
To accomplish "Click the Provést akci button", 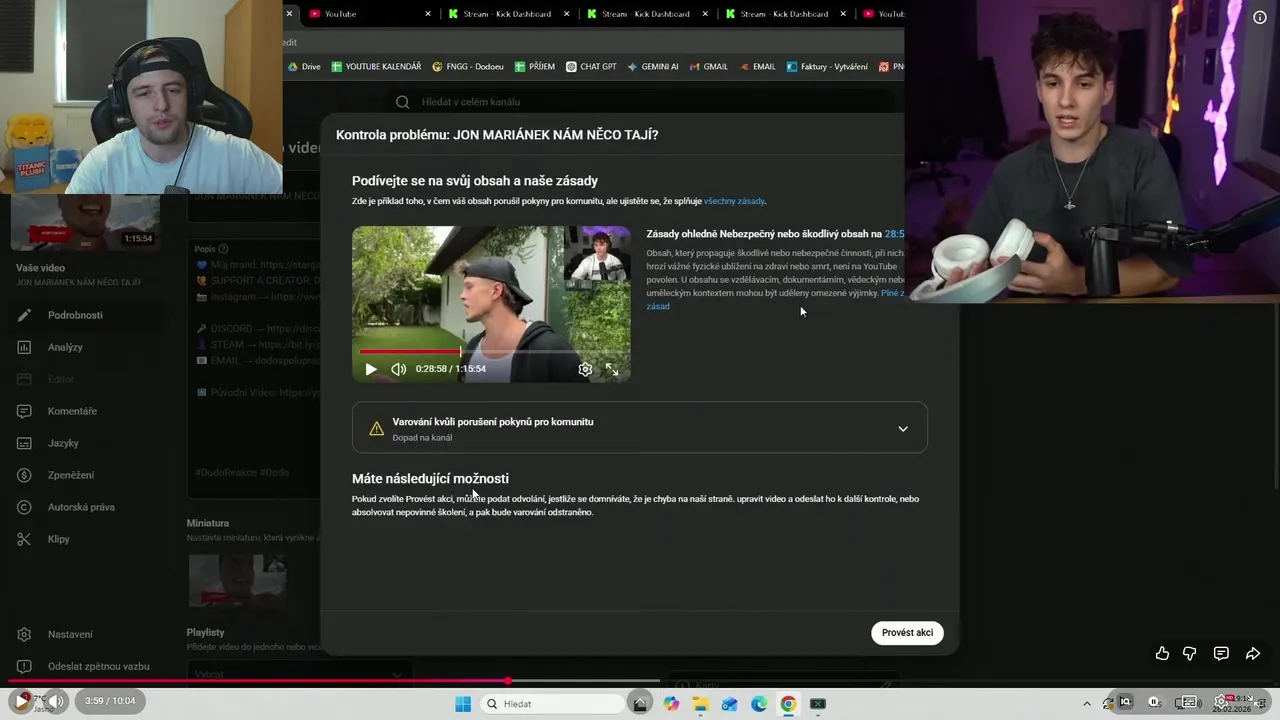I will (907, 632).
